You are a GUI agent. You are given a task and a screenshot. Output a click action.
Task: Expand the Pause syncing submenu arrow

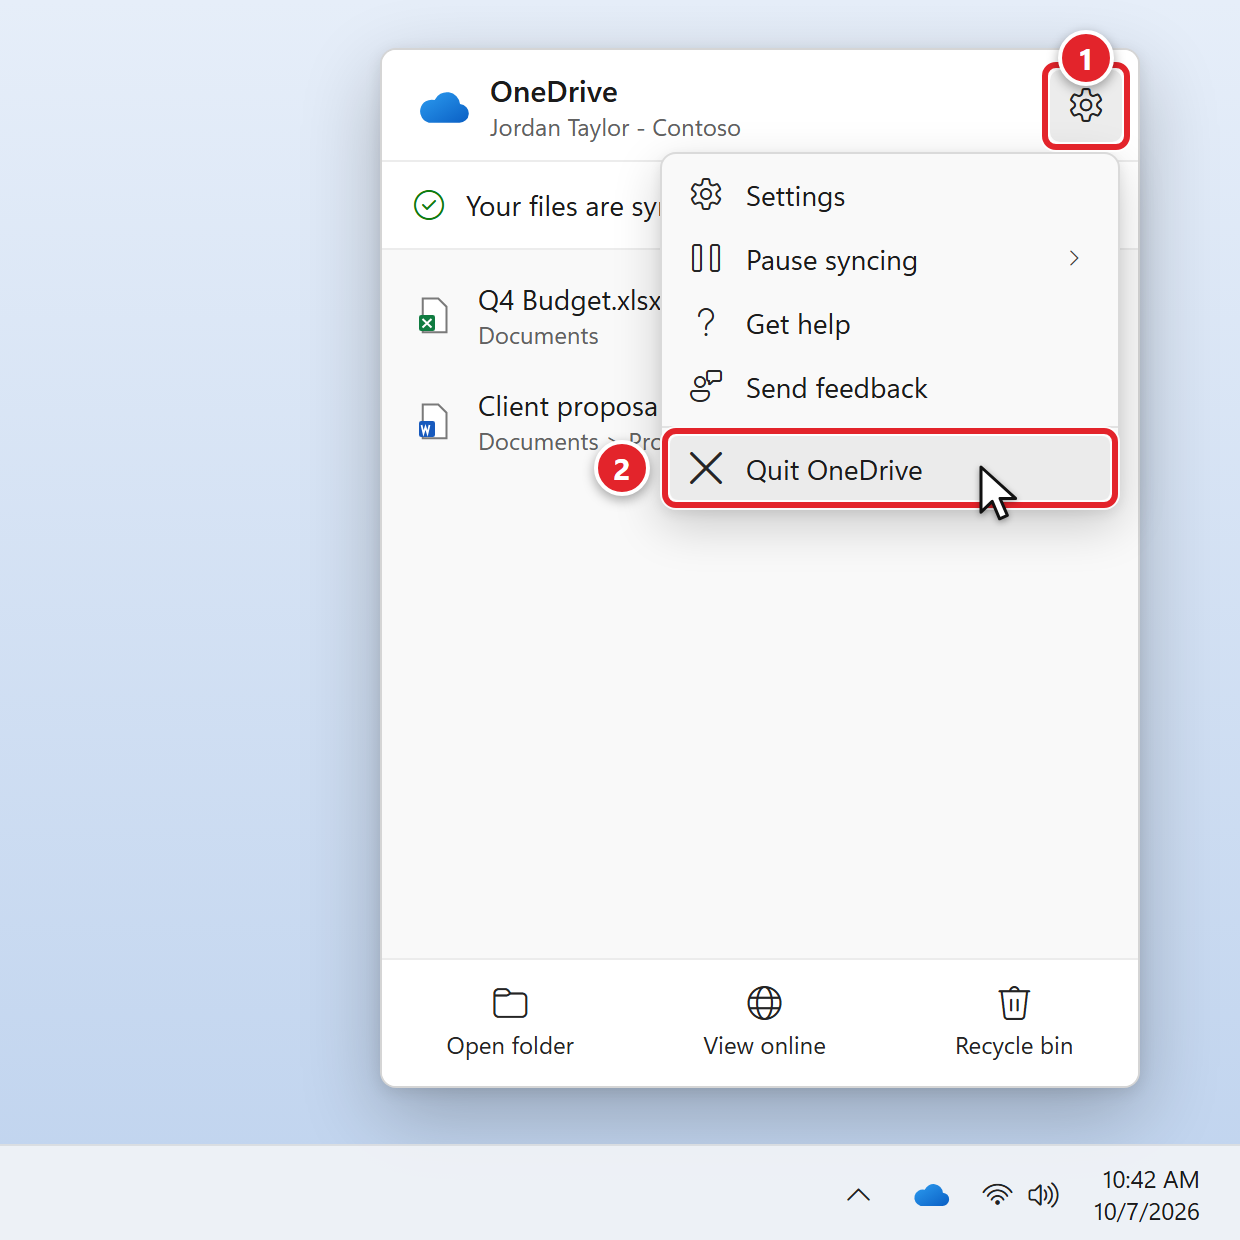(x=1074, y=259)
